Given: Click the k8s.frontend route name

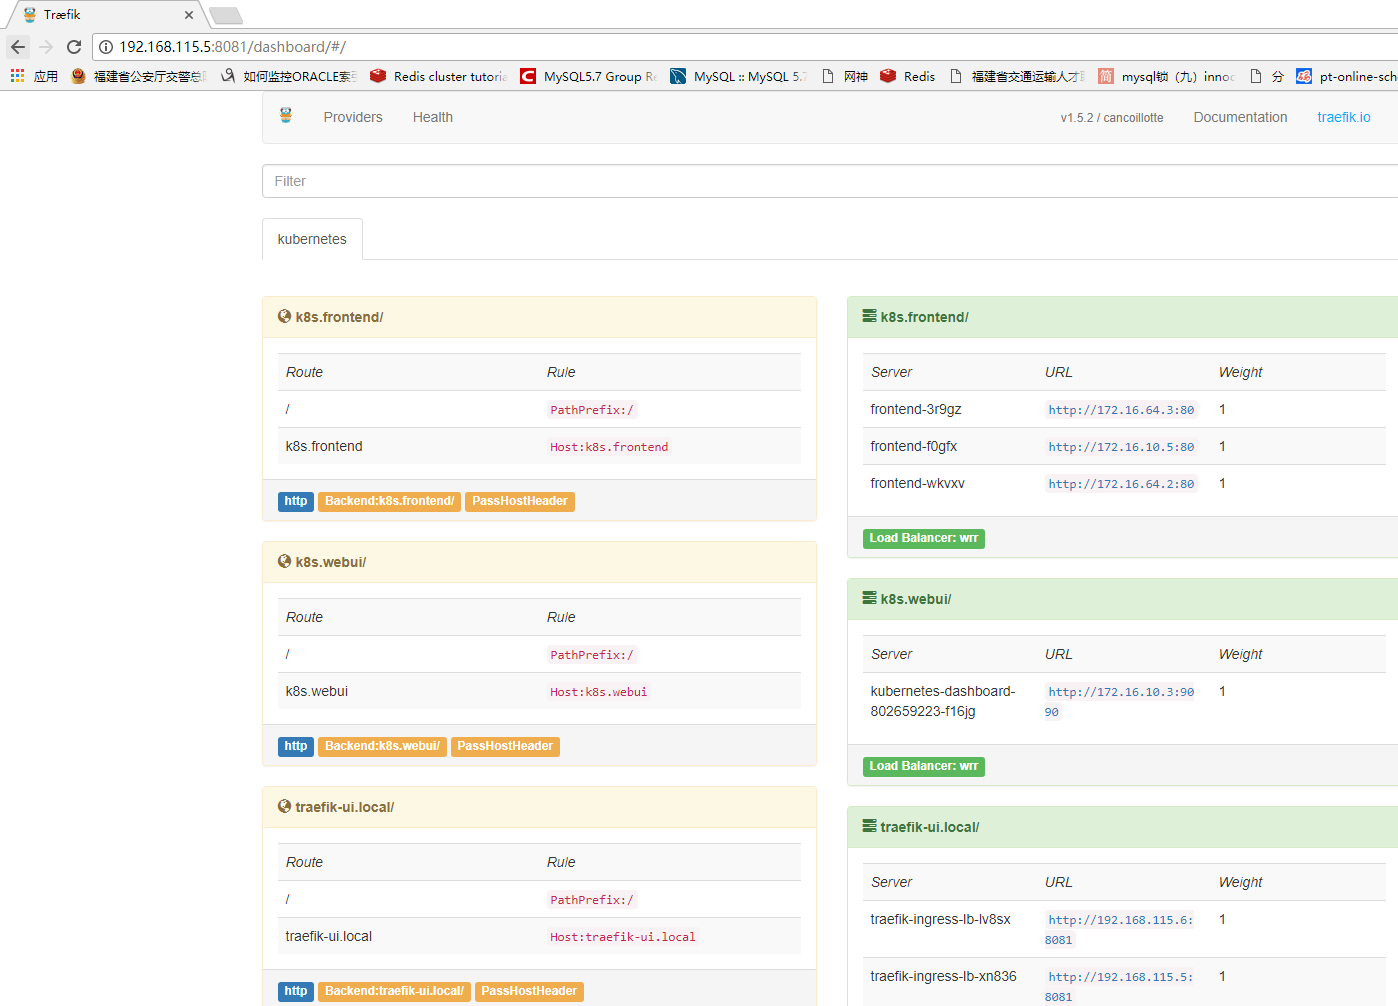Looking at the screenshot, I should pos(324,447).
